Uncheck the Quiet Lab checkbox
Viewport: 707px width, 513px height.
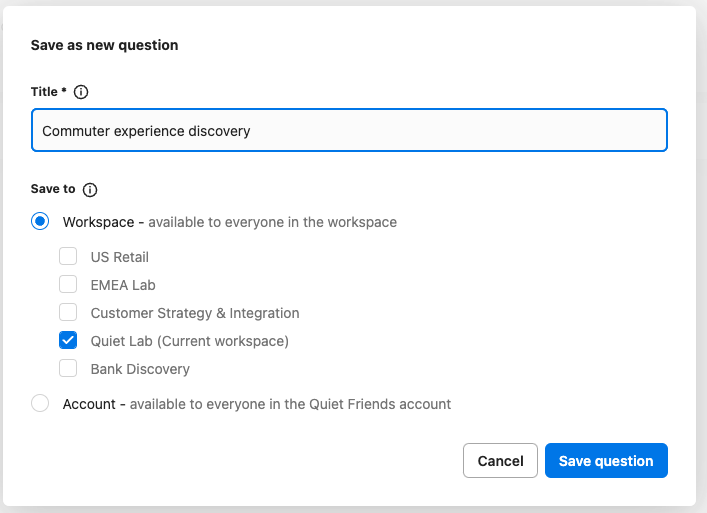pyautogui.click(x=68, y=340)
